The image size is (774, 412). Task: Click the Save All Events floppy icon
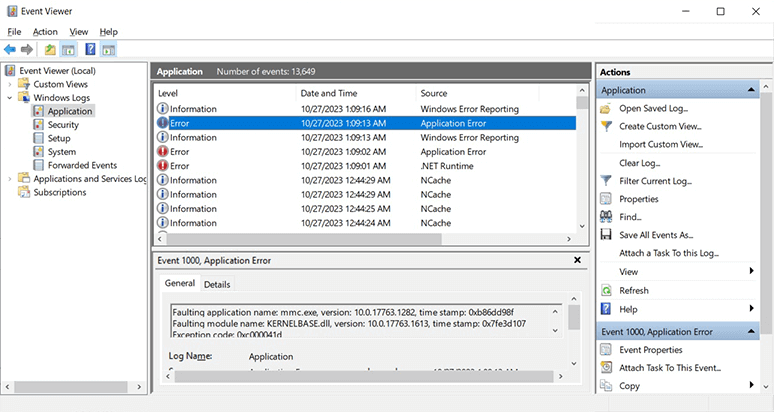[x=606, y=235]
